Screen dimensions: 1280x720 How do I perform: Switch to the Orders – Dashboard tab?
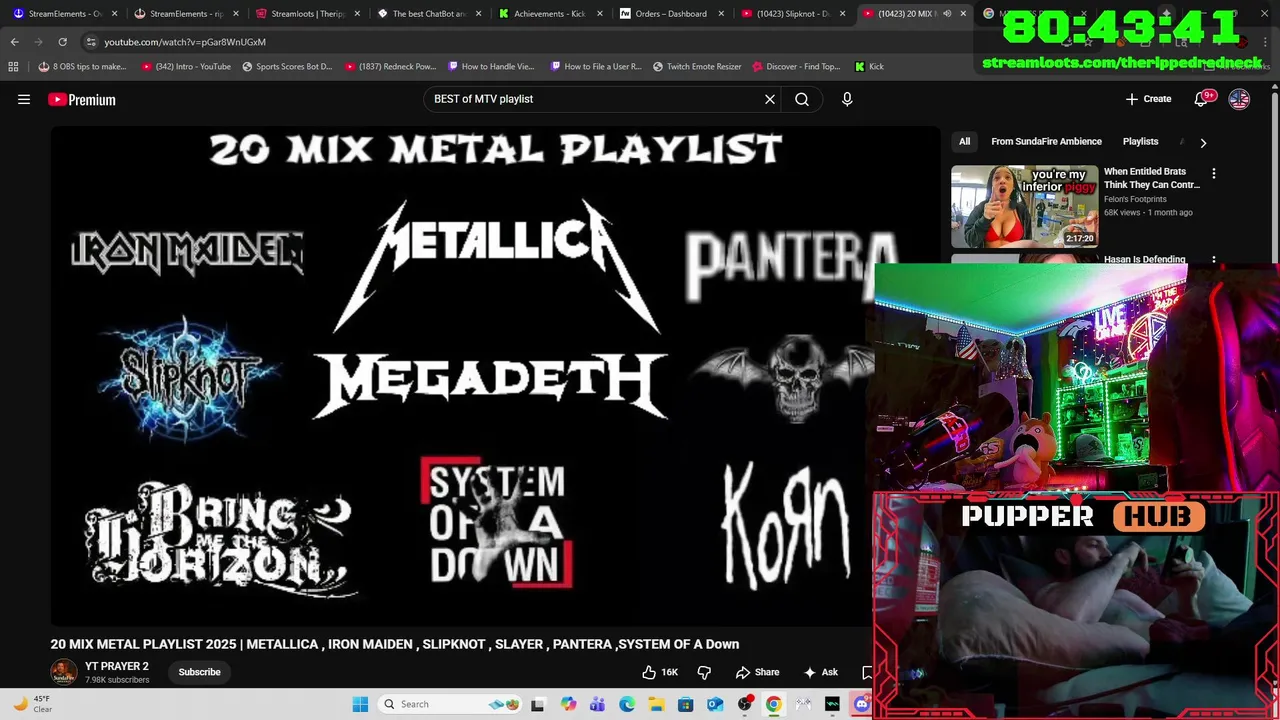pyautogui.click(x=671, y=14)
